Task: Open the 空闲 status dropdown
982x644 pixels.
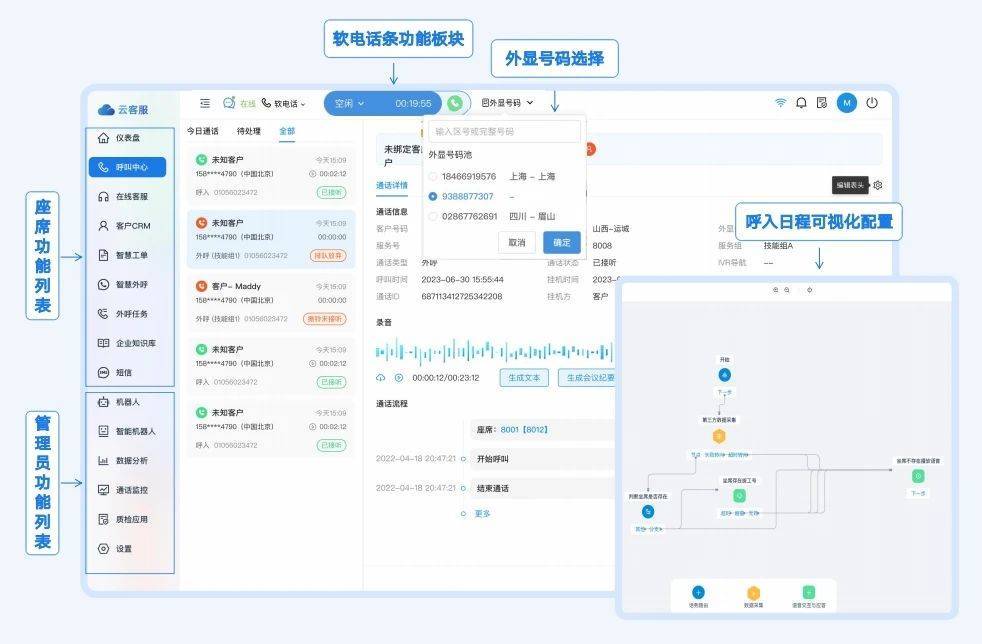Action: point(349,103)
